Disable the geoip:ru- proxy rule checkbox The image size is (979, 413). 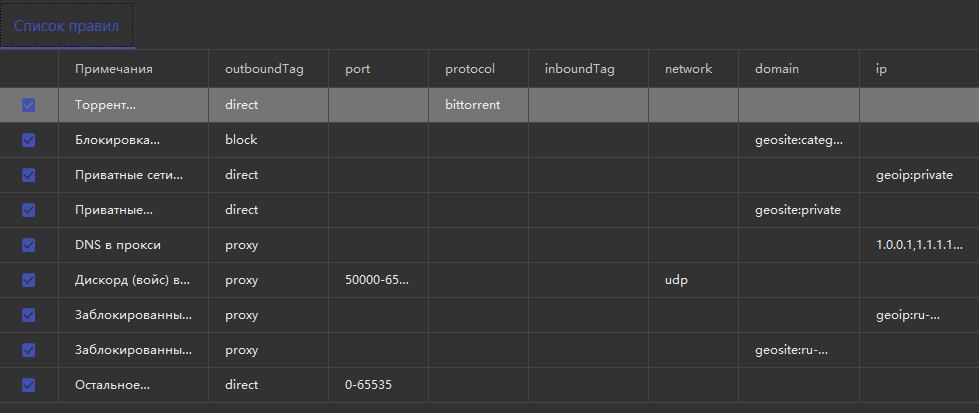click(29, 315)
